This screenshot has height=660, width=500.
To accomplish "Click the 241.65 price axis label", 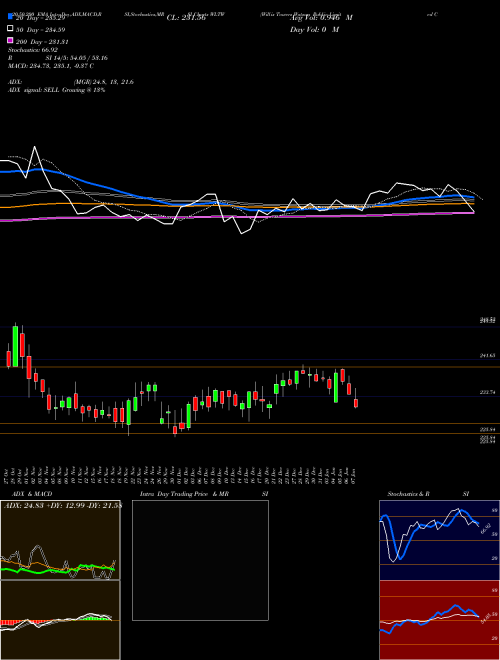I will [487, 355].
